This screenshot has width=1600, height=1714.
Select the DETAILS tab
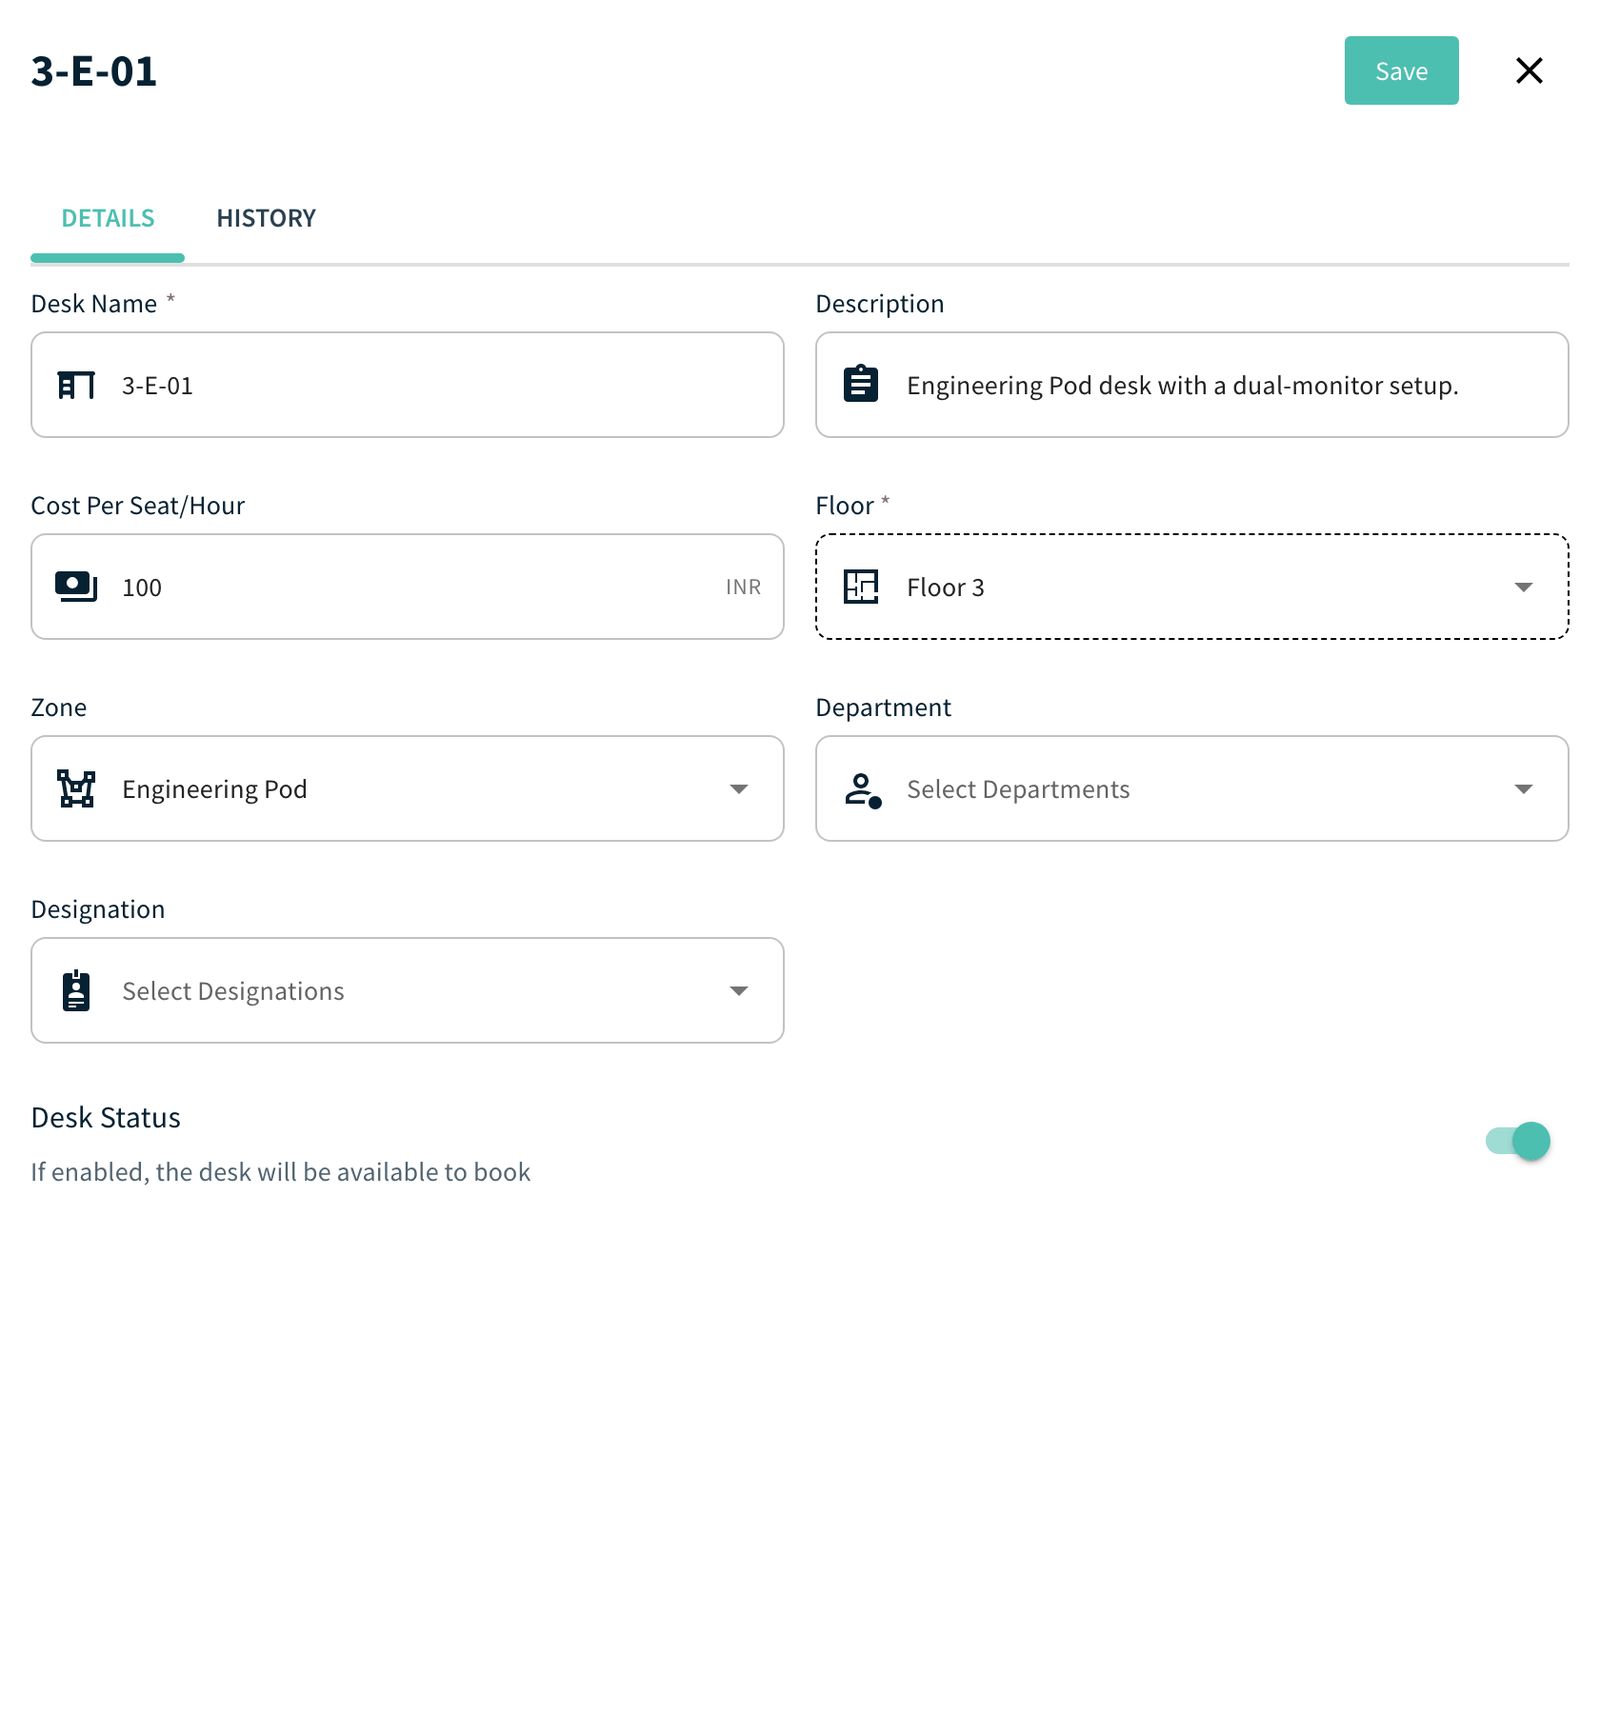click(108, 218)
